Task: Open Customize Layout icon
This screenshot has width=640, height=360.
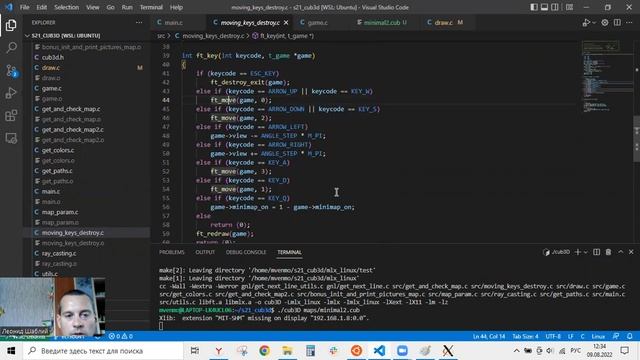Action: coord(569,7)
